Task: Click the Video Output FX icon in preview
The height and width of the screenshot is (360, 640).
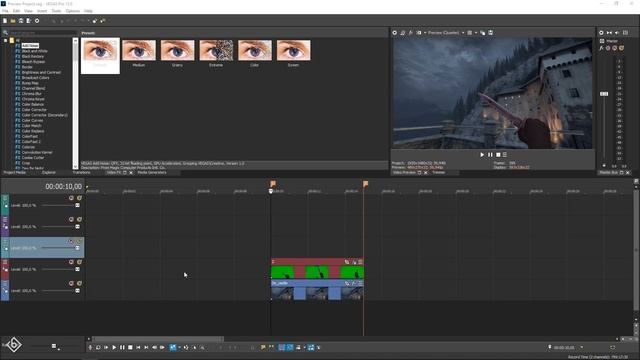Action: (411, 33)
